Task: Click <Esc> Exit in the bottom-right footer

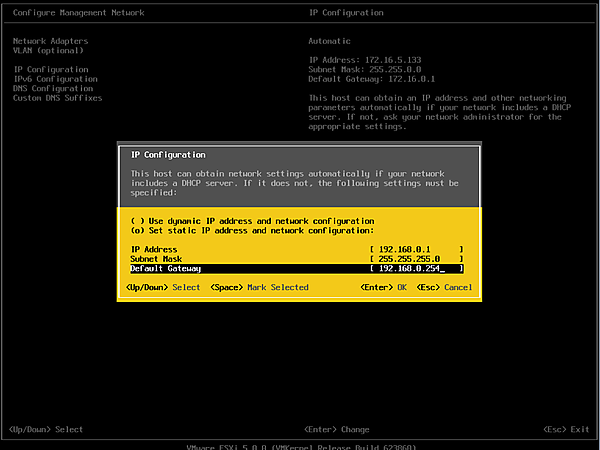Action: (566, 429)
